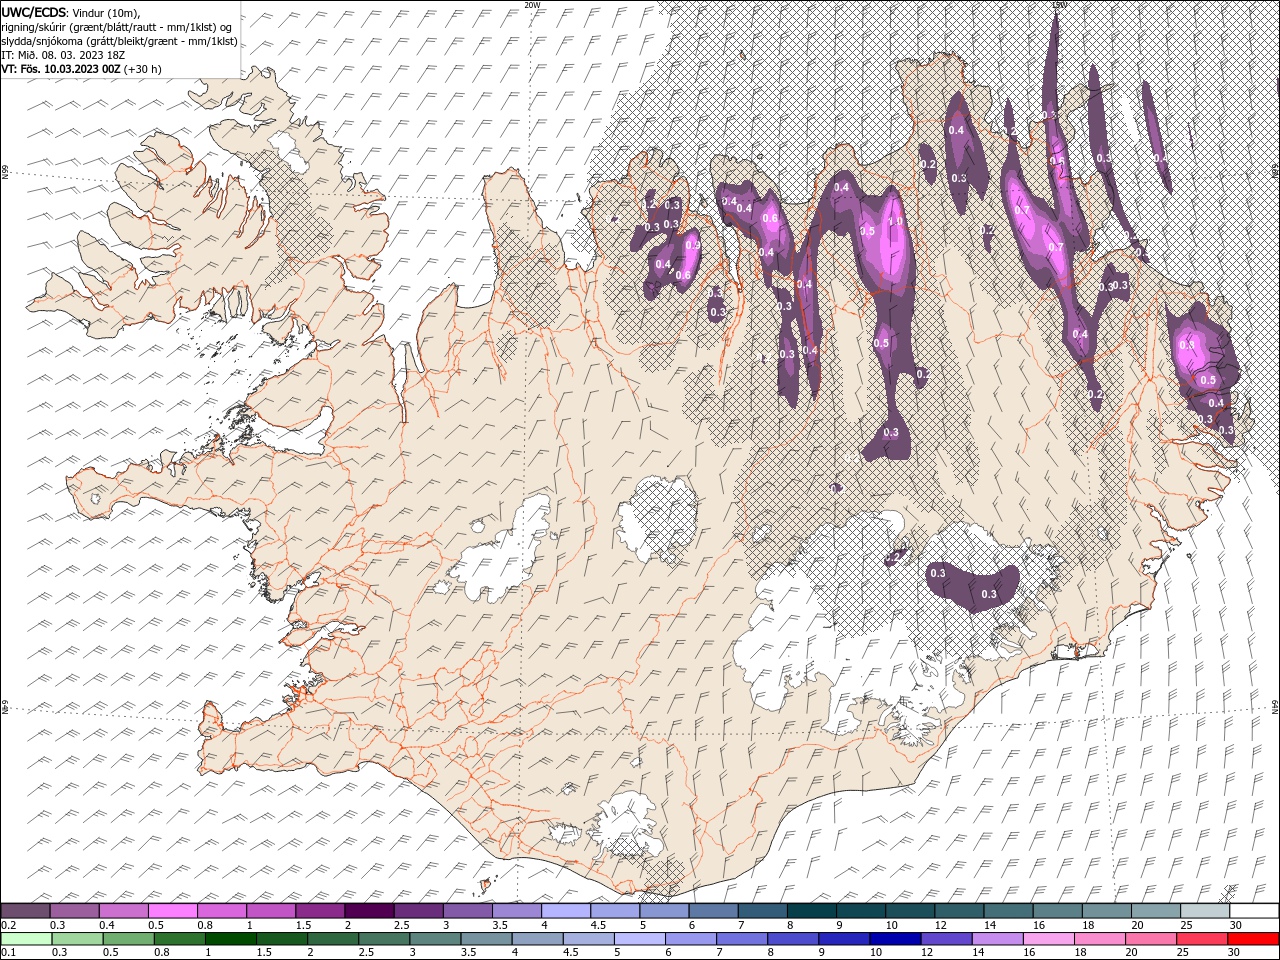The height and width of the screenshot is (960, 1280).
Task: Select the upper legend swatch labeled 6
Action: click(x=712, y=911)
